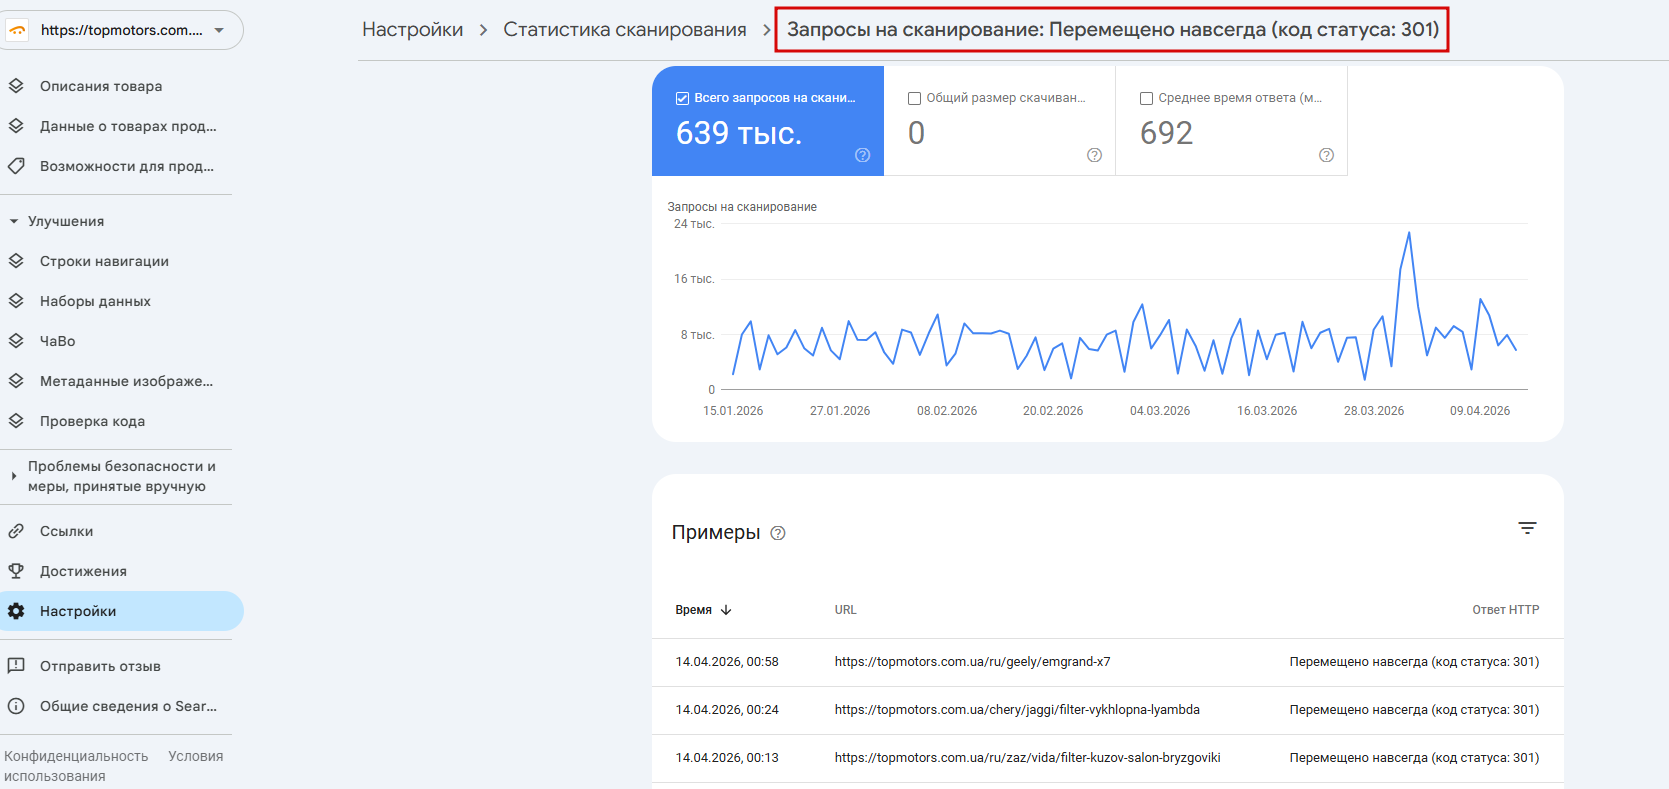Click the help icon next to Примеры heading
This screenshot has width=1669, height=789.
click(778, 533)
